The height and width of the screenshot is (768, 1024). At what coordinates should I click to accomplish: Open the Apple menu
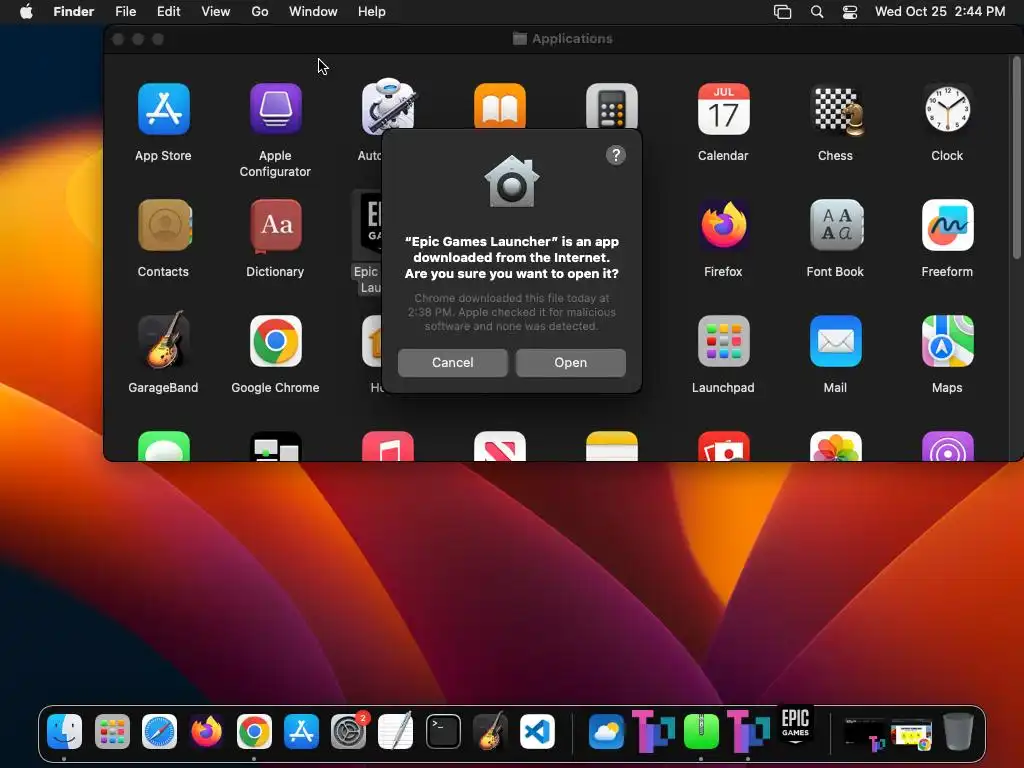point(26,12)
